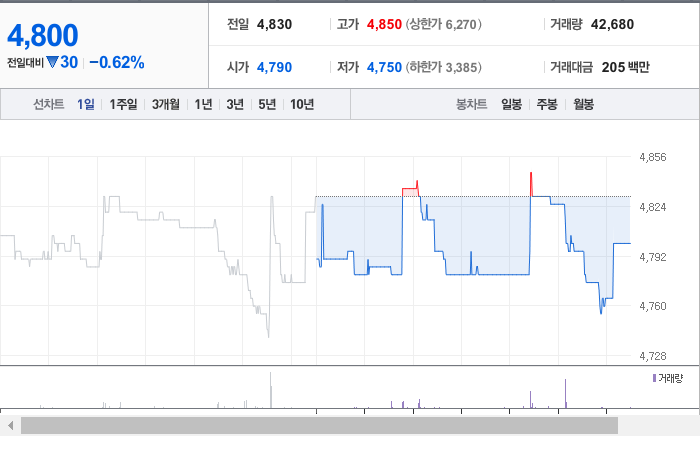
Task: Click the 4,824 axis label
Action: (x=653, y=207)
